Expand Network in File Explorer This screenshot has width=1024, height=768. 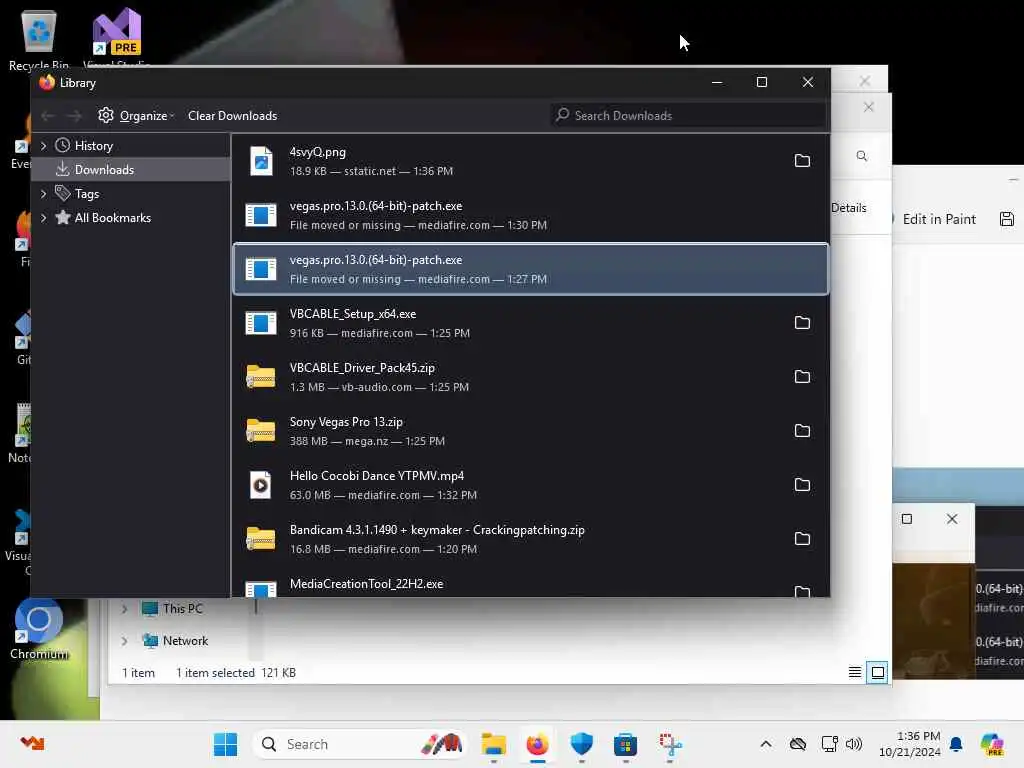[125, 641]
